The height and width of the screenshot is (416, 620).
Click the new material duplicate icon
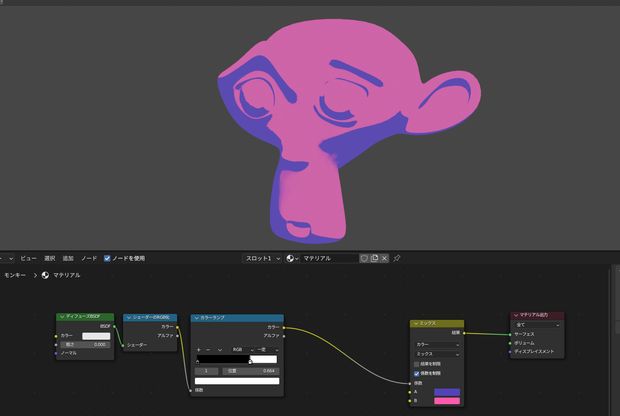[374, 258]
